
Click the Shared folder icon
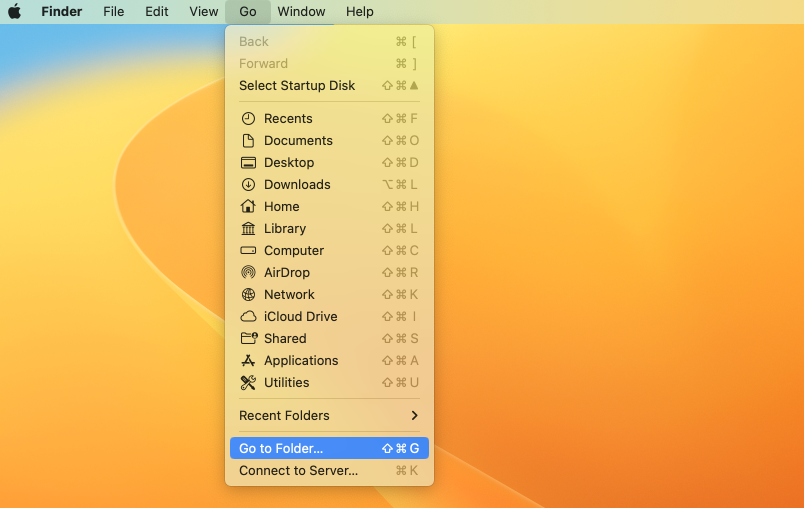(x=249, y=338)
